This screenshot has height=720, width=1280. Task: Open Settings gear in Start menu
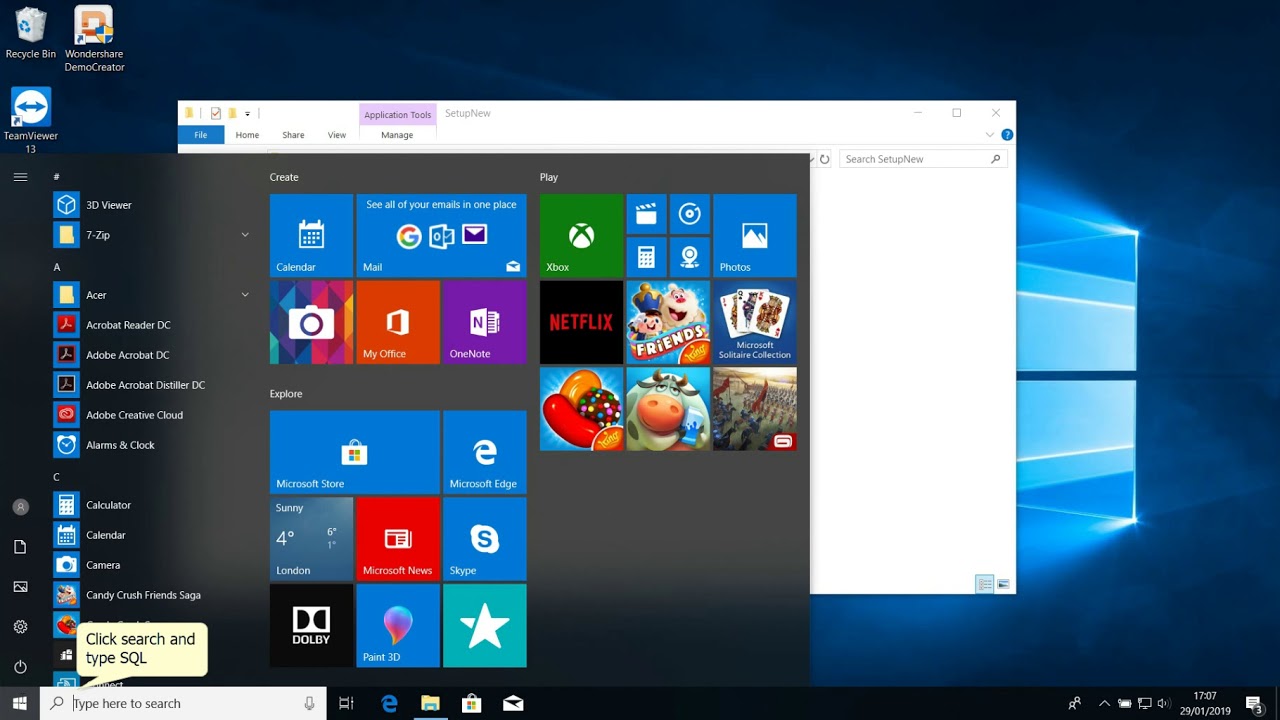pyautogui.click(x=20, y=627)
